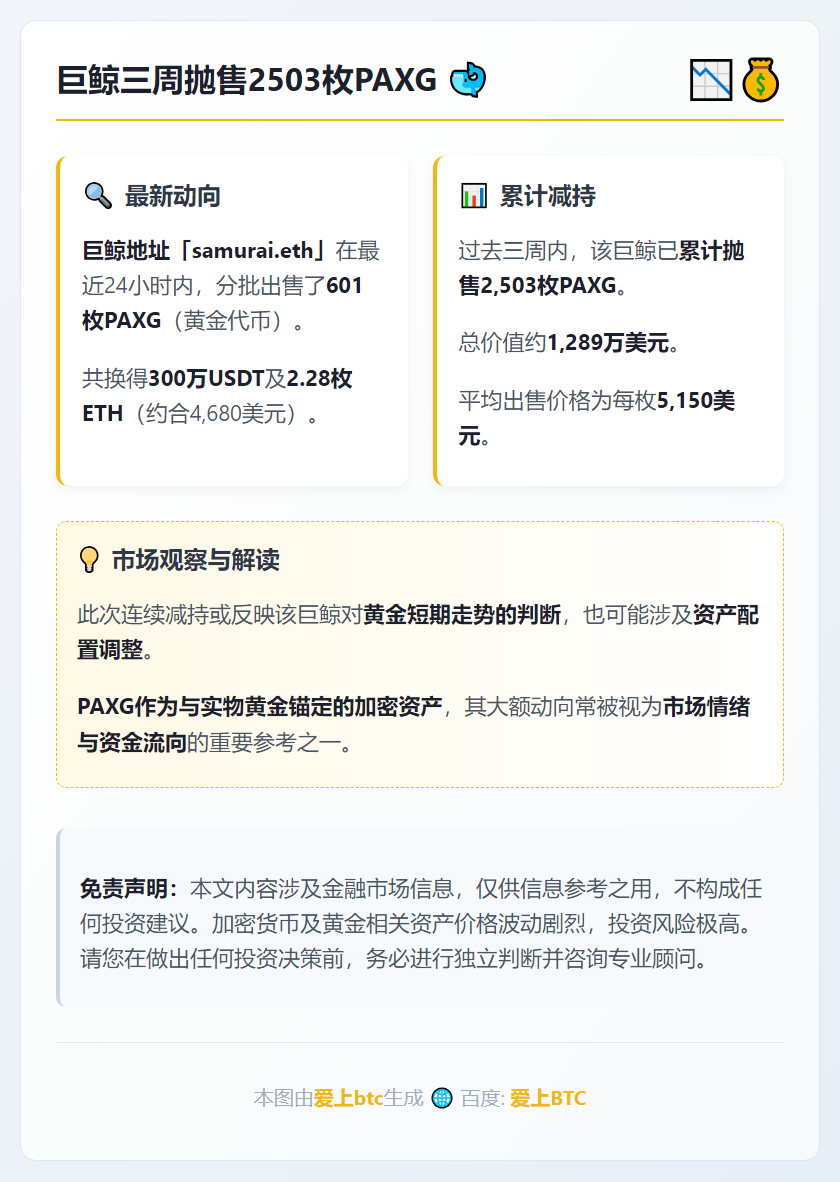Click the title 巨鲸三周抛售2503枚PAXG
840x1182 pixels.
tap(247, 80)
